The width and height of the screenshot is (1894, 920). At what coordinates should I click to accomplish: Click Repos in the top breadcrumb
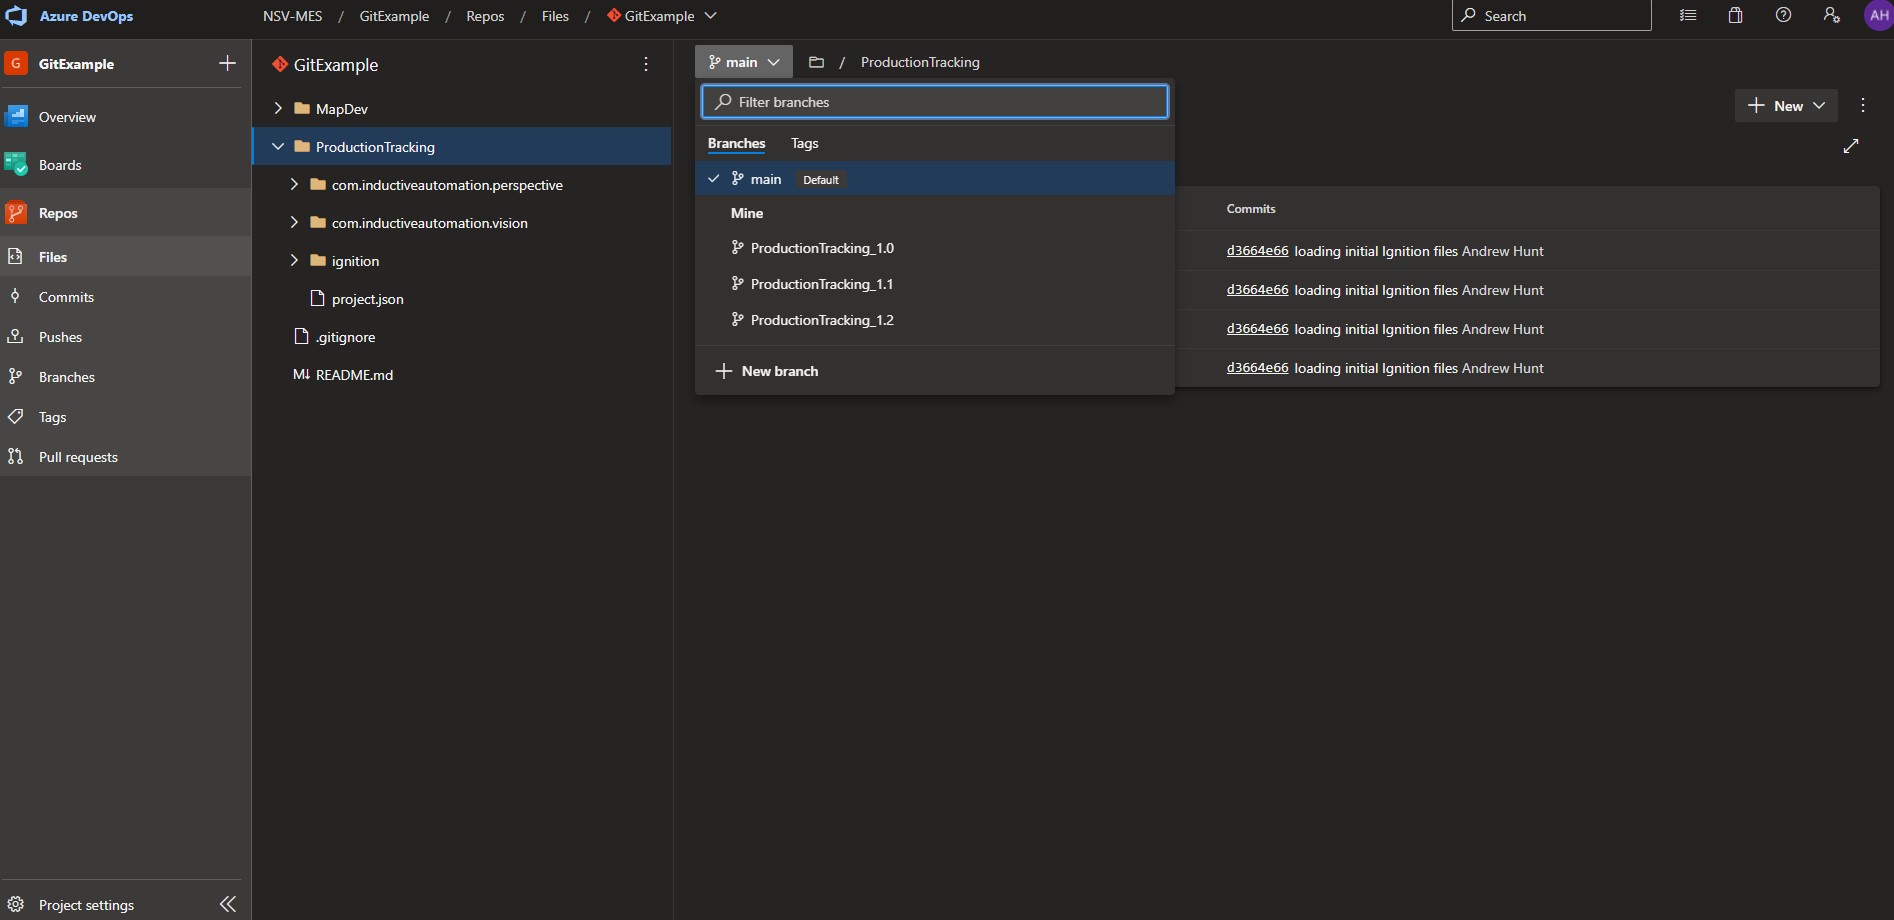[x=485, y=16]
